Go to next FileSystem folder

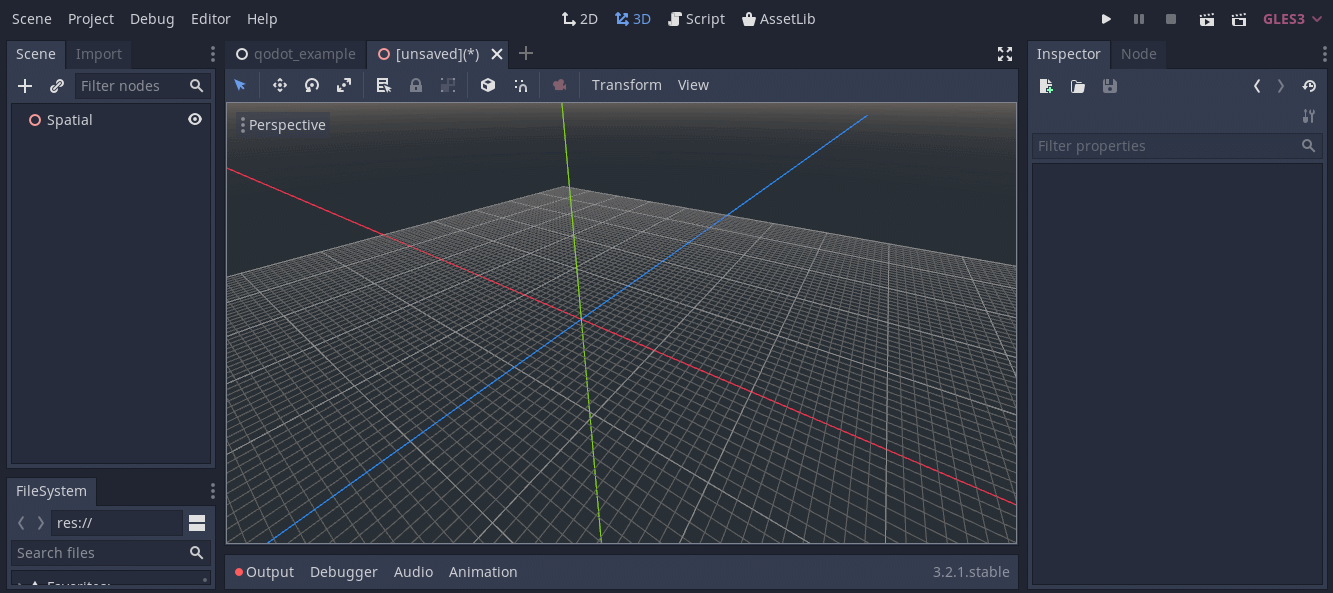click(41, 523)
